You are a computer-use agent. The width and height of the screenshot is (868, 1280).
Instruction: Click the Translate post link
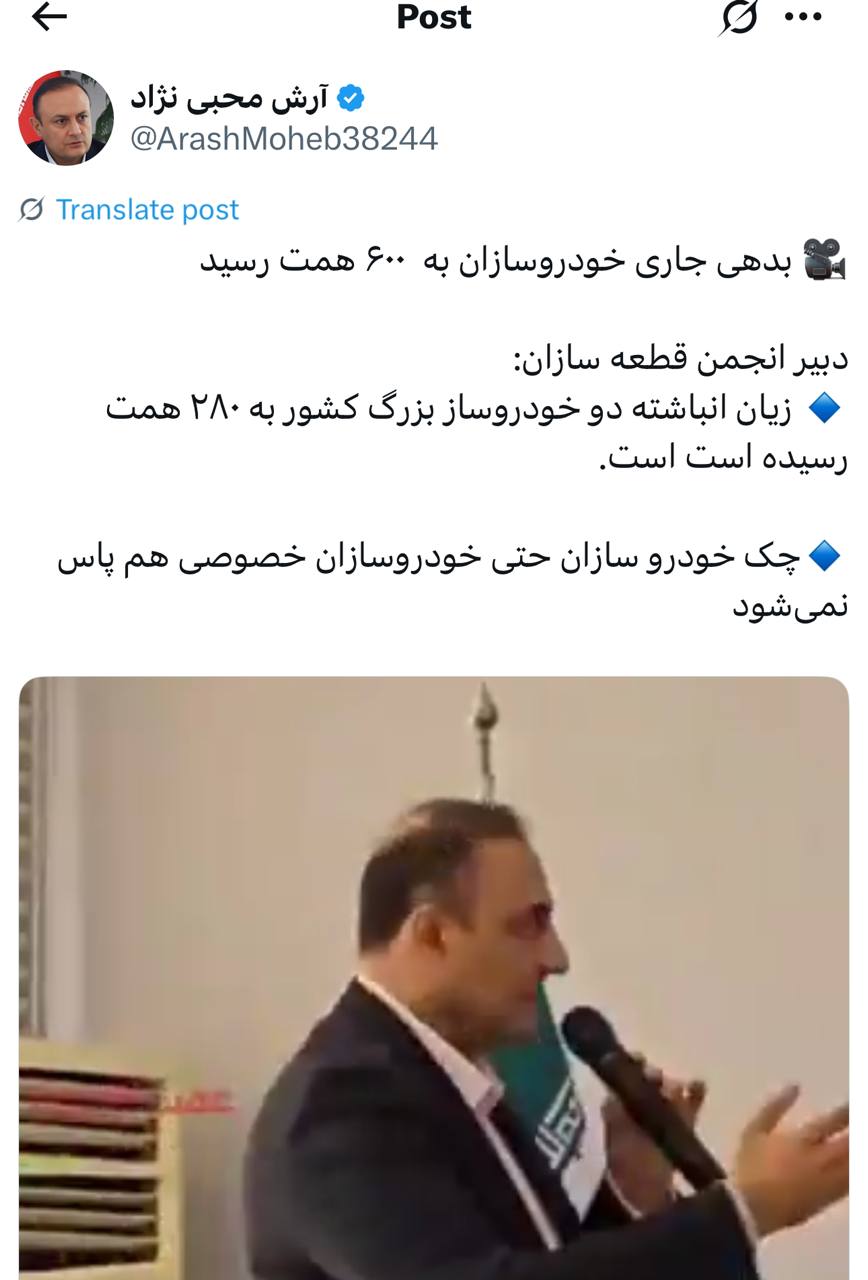coord(147,210)
